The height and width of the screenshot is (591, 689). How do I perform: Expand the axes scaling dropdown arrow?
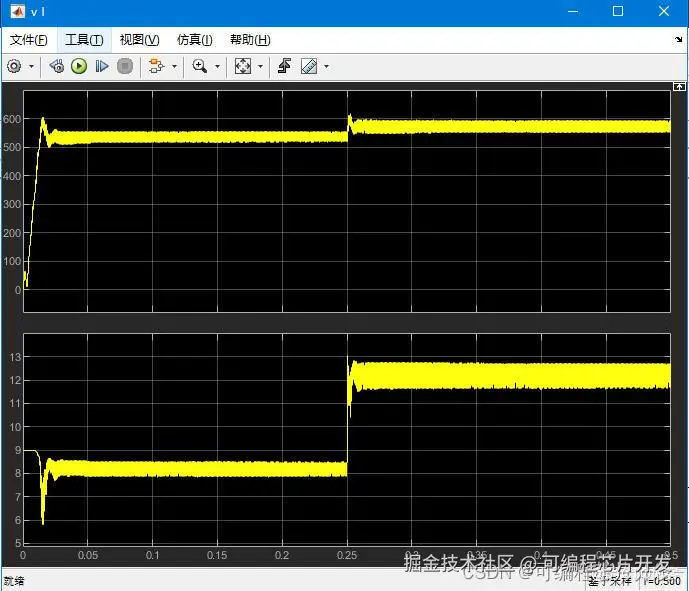point(260,67)
